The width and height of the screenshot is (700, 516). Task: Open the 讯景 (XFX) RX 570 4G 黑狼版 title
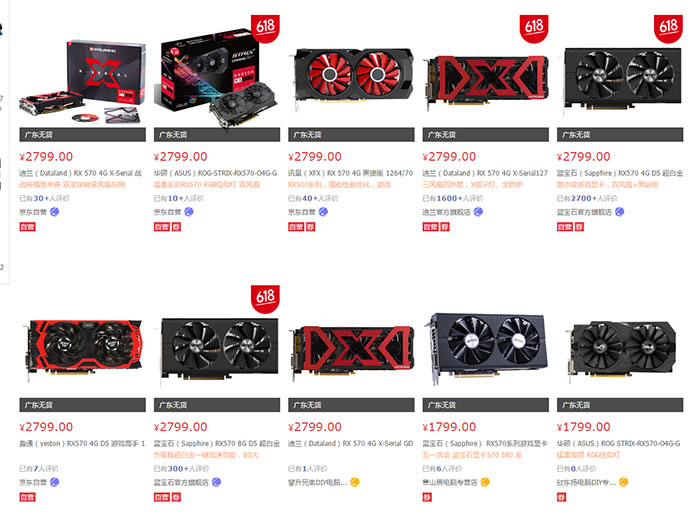tap(350, 173)
